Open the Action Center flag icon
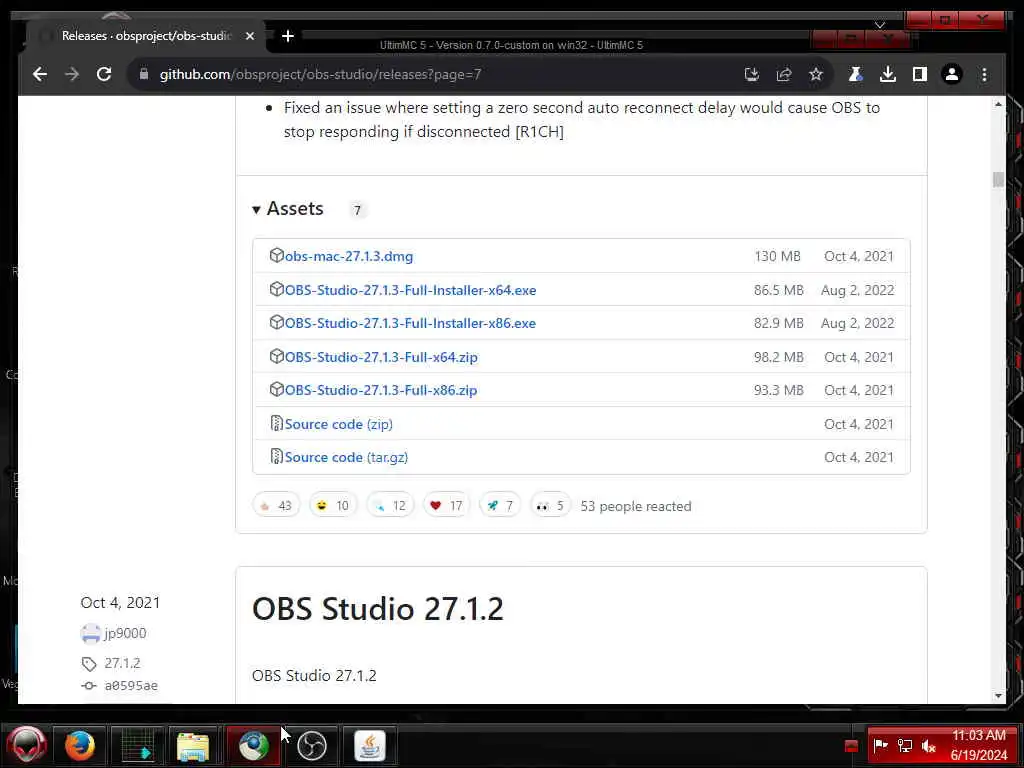The width and height of the screenshot is (1024, 768). (880, 745)
